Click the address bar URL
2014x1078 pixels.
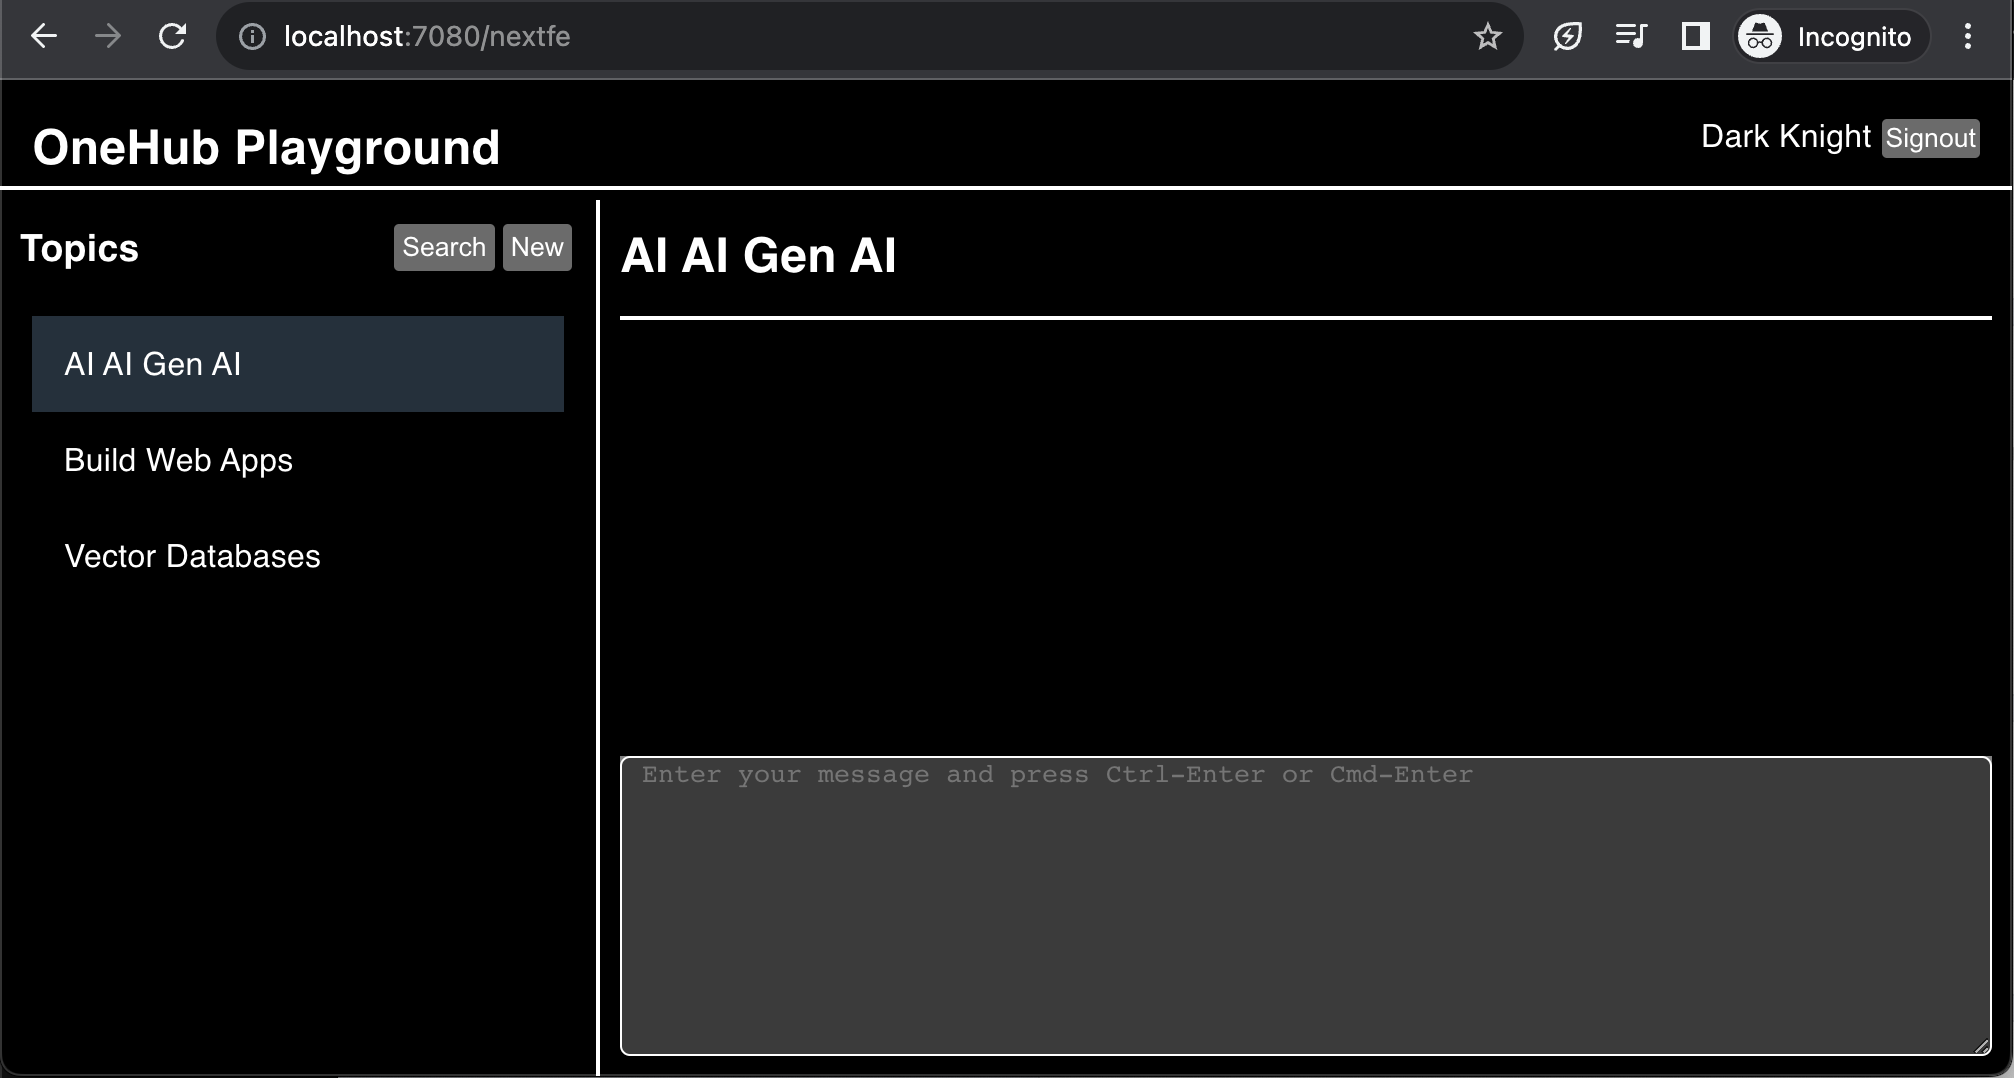pos(427,37)
